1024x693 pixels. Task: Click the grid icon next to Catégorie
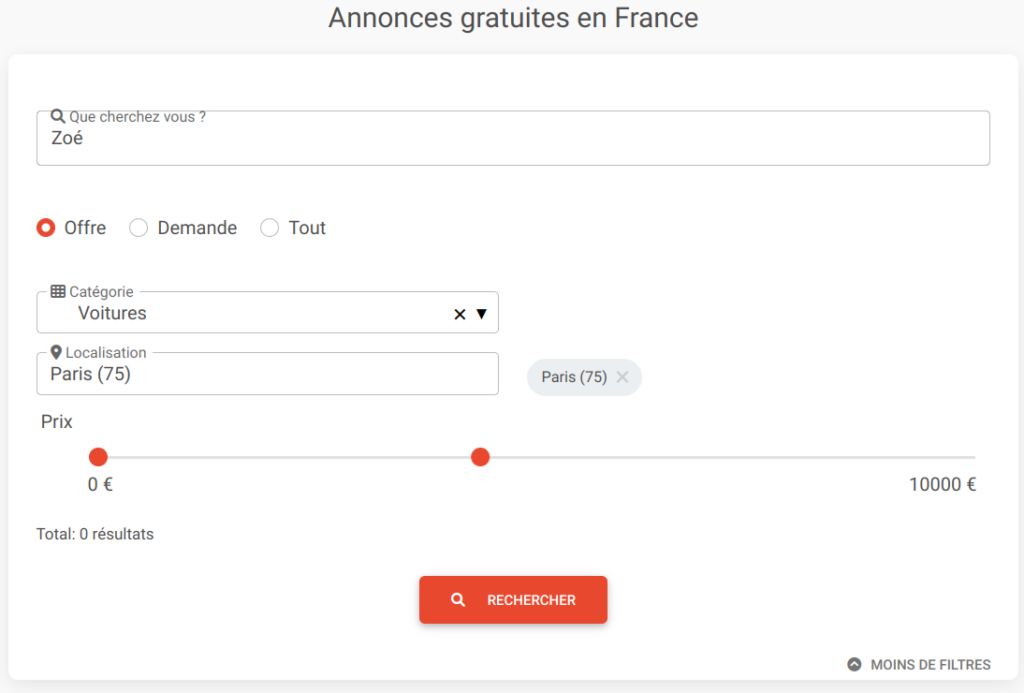coord(58,292)
